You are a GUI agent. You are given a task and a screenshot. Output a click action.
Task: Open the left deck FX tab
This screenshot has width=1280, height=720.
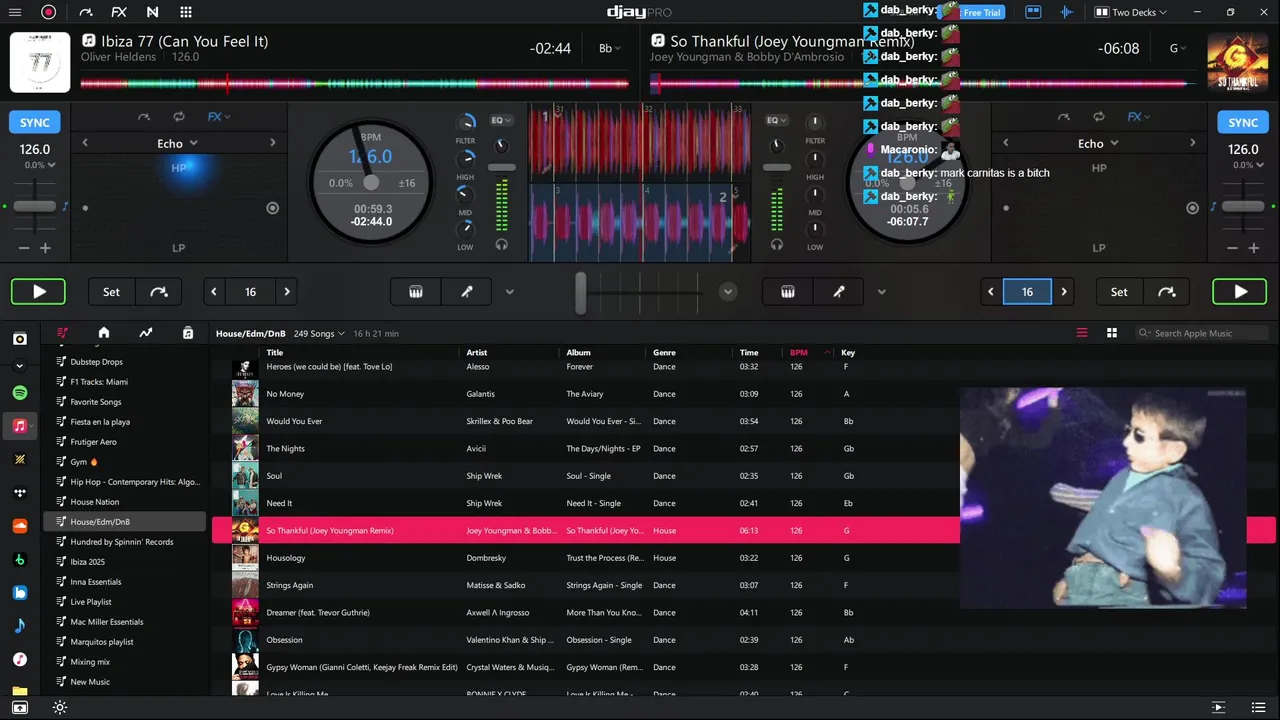[218, 117]
